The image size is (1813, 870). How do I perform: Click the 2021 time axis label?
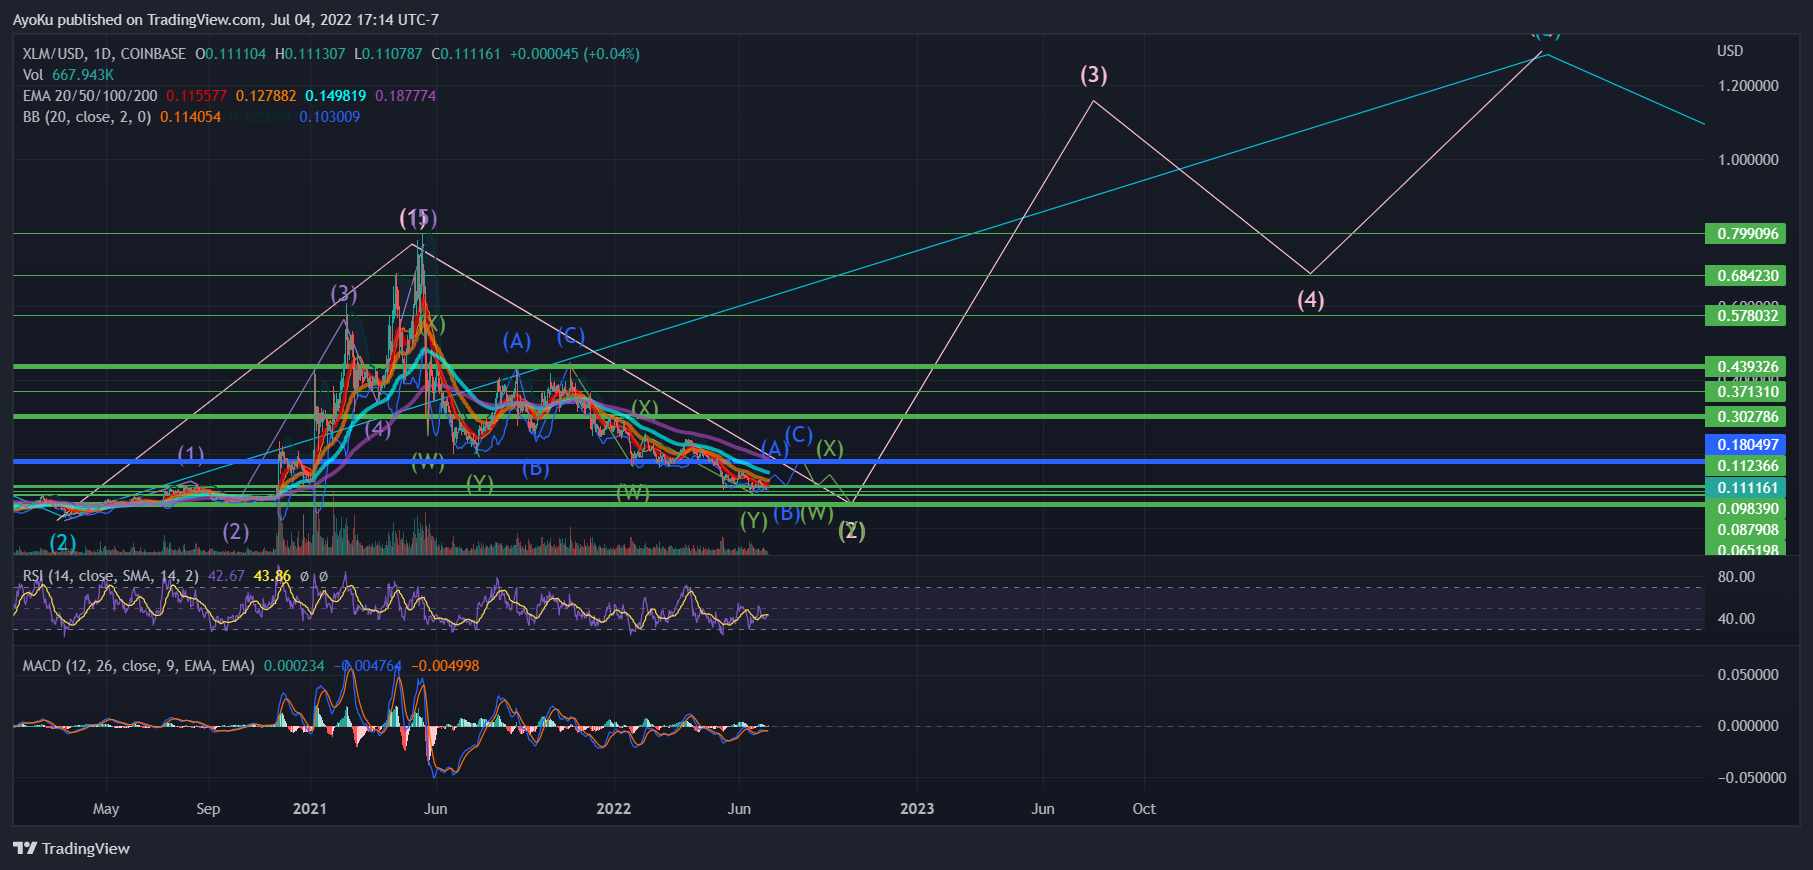click(310, 809)
